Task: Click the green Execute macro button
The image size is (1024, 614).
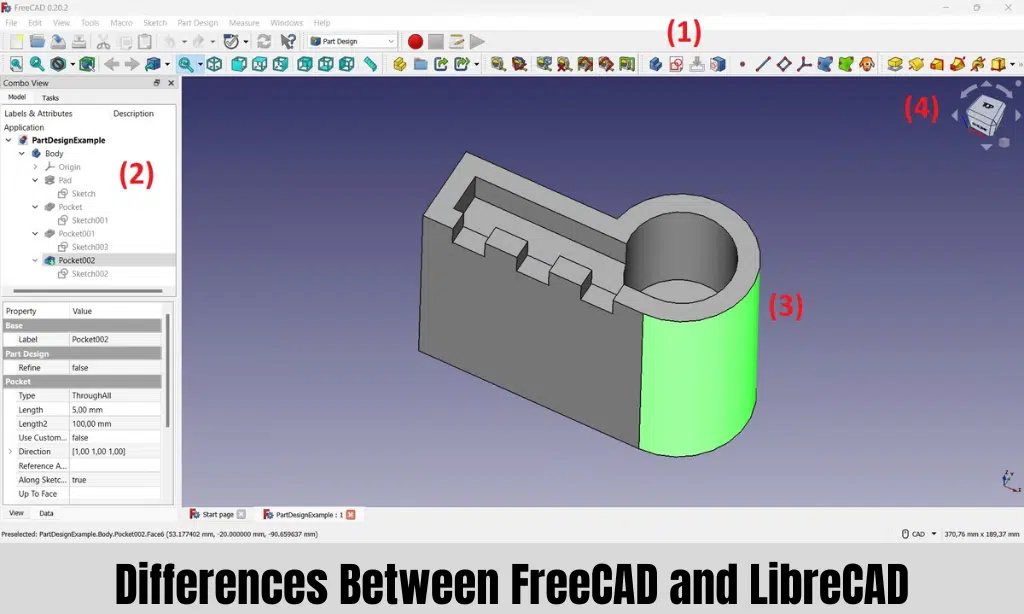Action: click(476, 42)
